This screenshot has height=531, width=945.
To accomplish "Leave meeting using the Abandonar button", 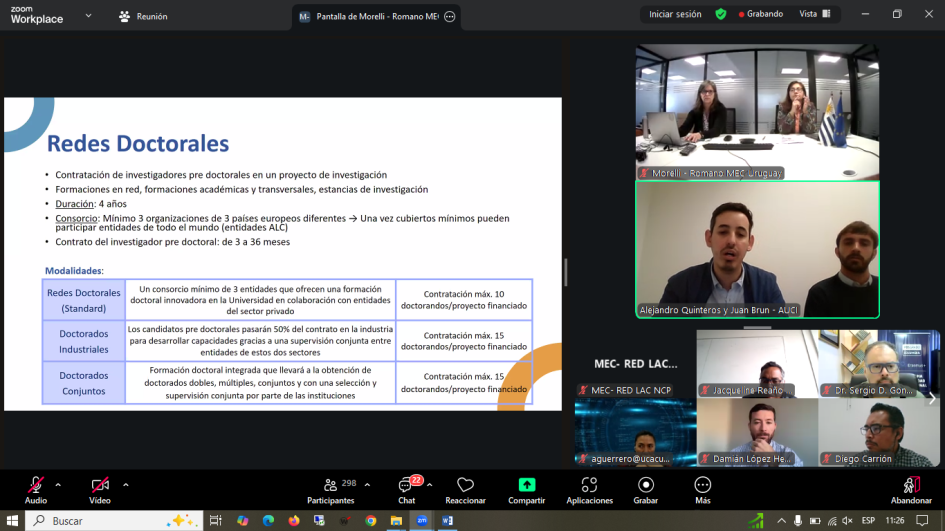I will coord(911,487).
